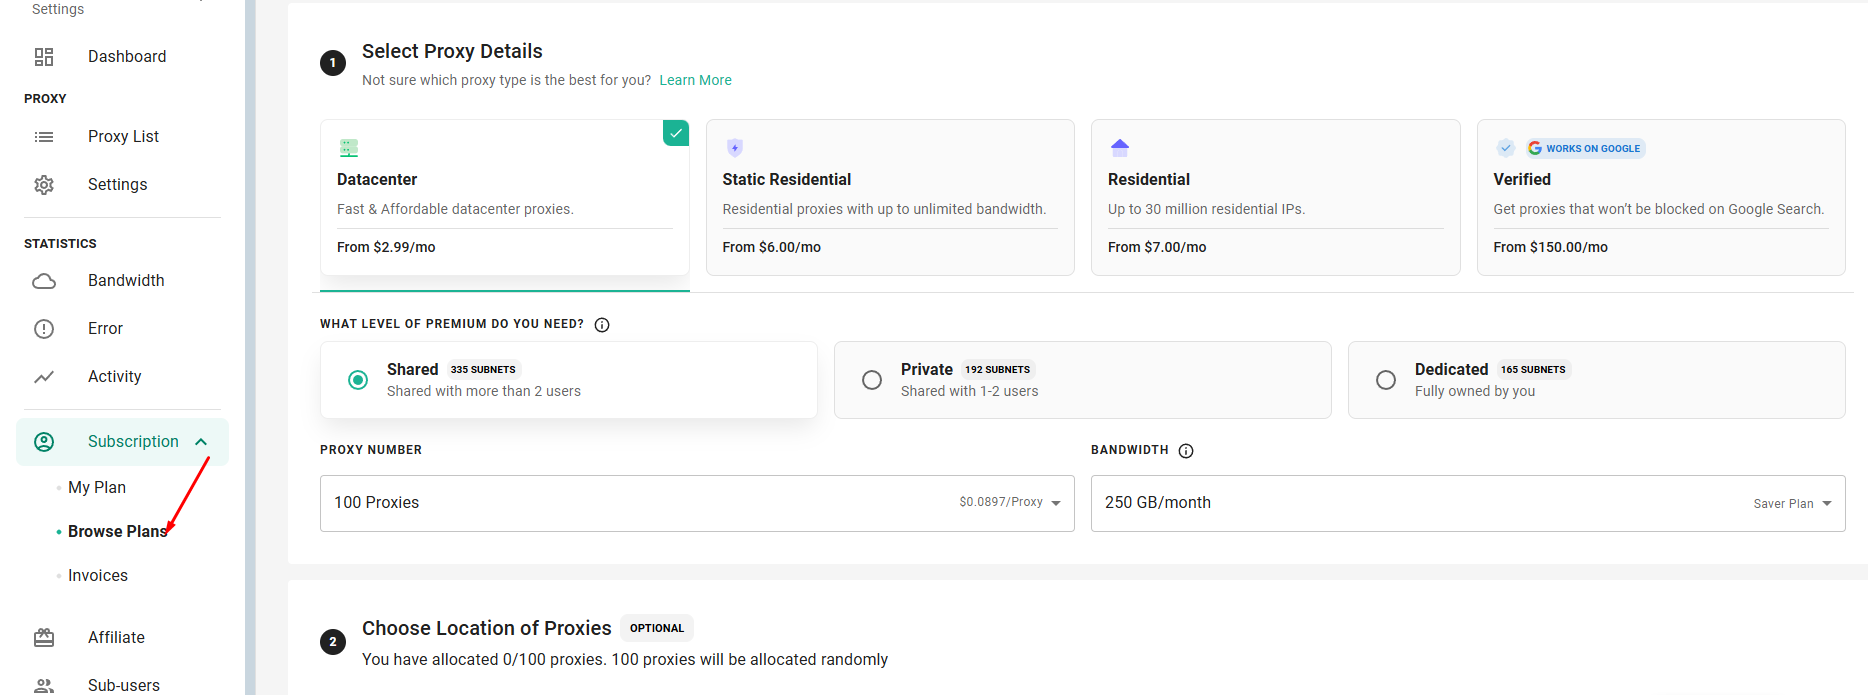The image size is (1868, 695).
Task: Click info icon beside premium level question
Action: [x=602, y=325]
